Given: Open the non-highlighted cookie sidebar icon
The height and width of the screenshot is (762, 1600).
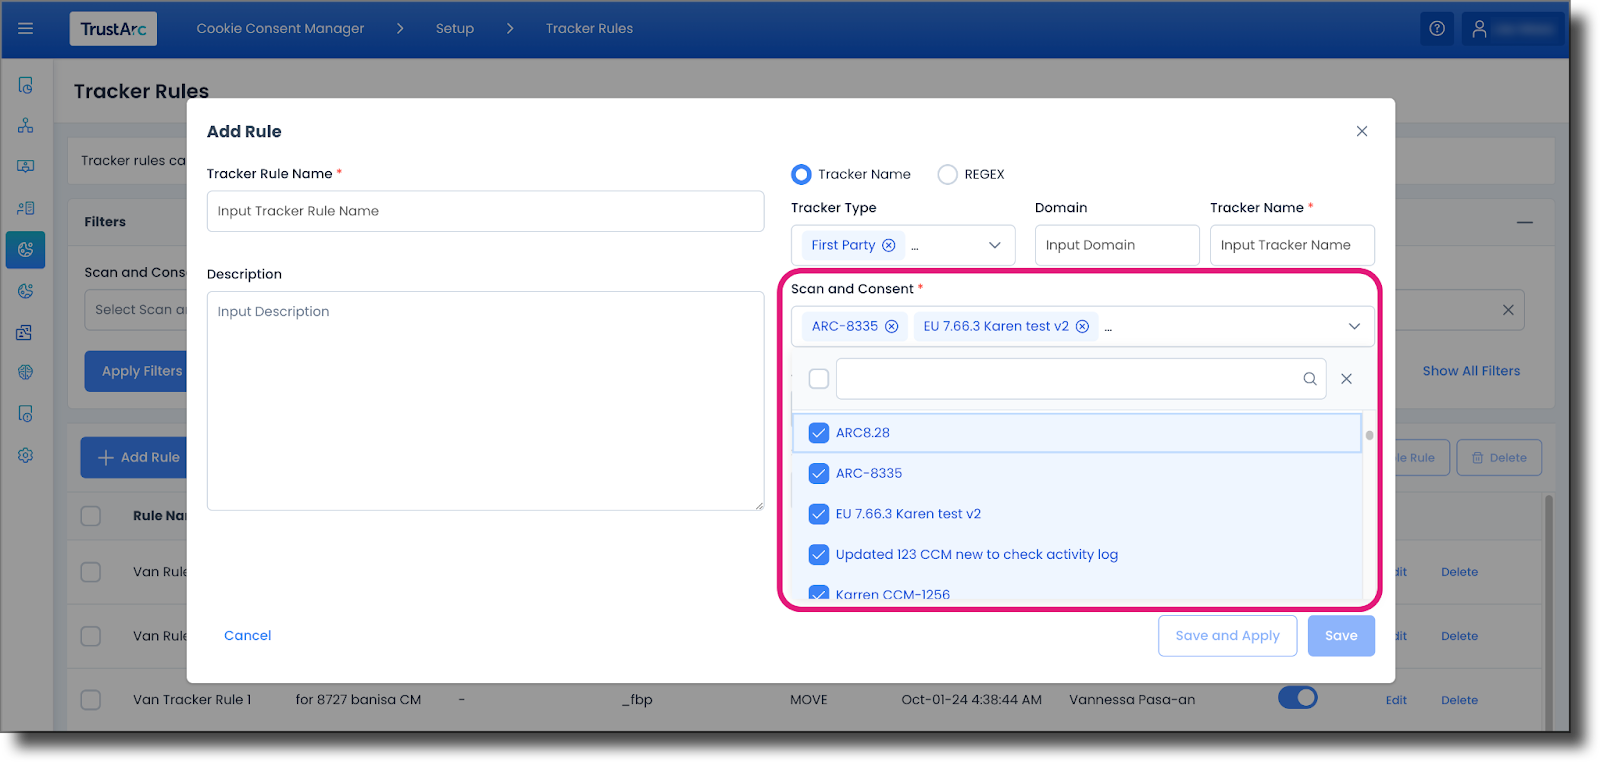Looking at the screenshot, I should pos(26,291).
